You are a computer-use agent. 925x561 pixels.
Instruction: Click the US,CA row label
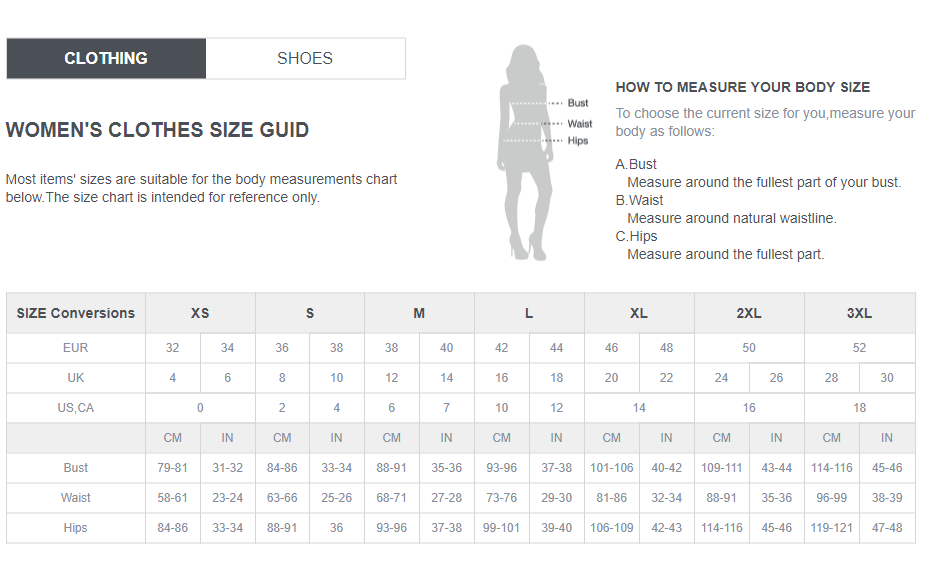tap(76, 408)
